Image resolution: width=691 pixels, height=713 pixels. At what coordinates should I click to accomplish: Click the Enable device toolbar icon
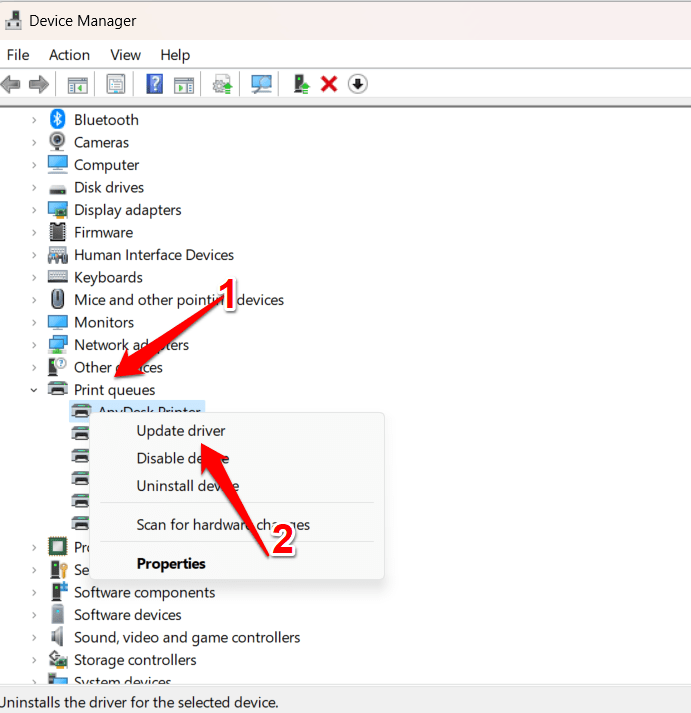point(301,84)
